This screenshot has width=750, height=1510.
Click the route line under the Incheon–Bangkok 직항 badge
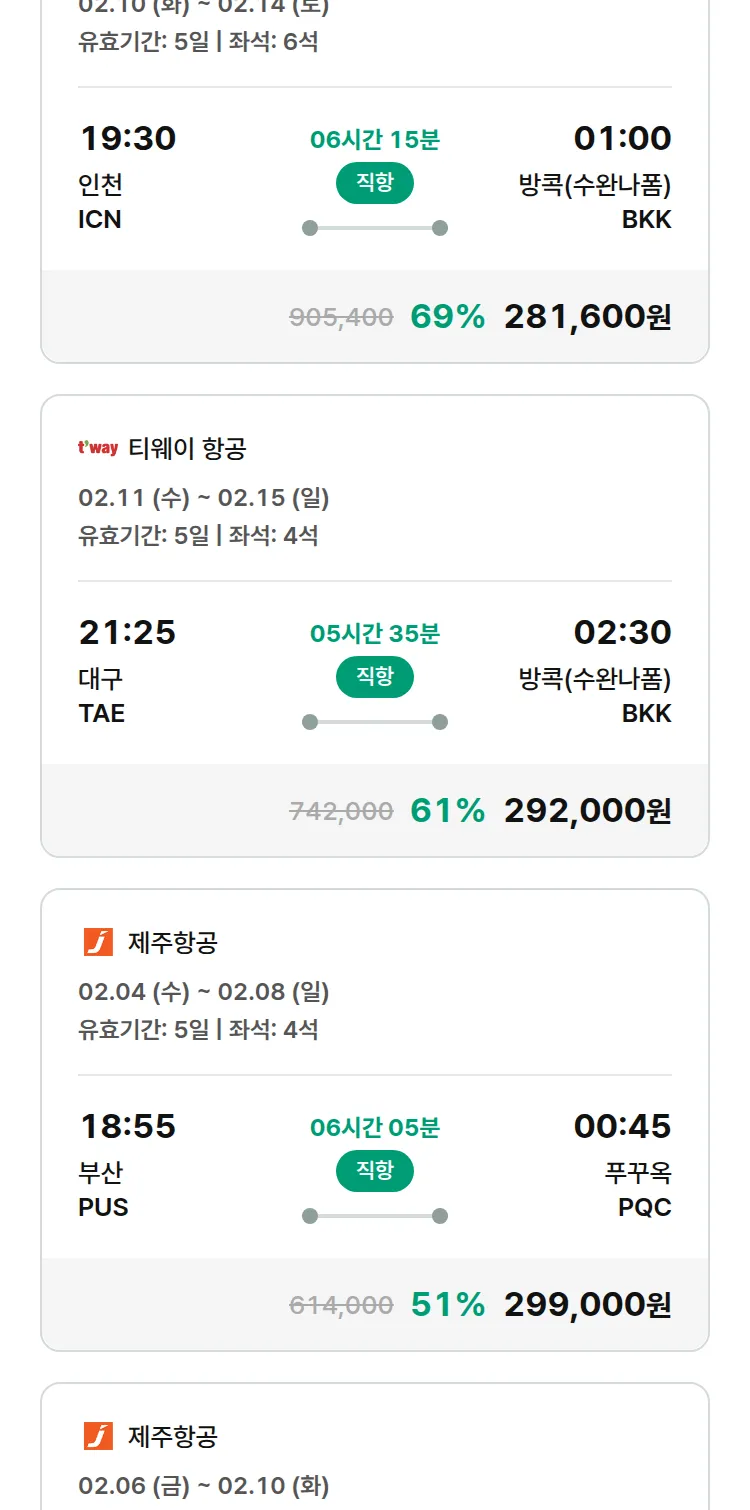(x=374, y=228)
